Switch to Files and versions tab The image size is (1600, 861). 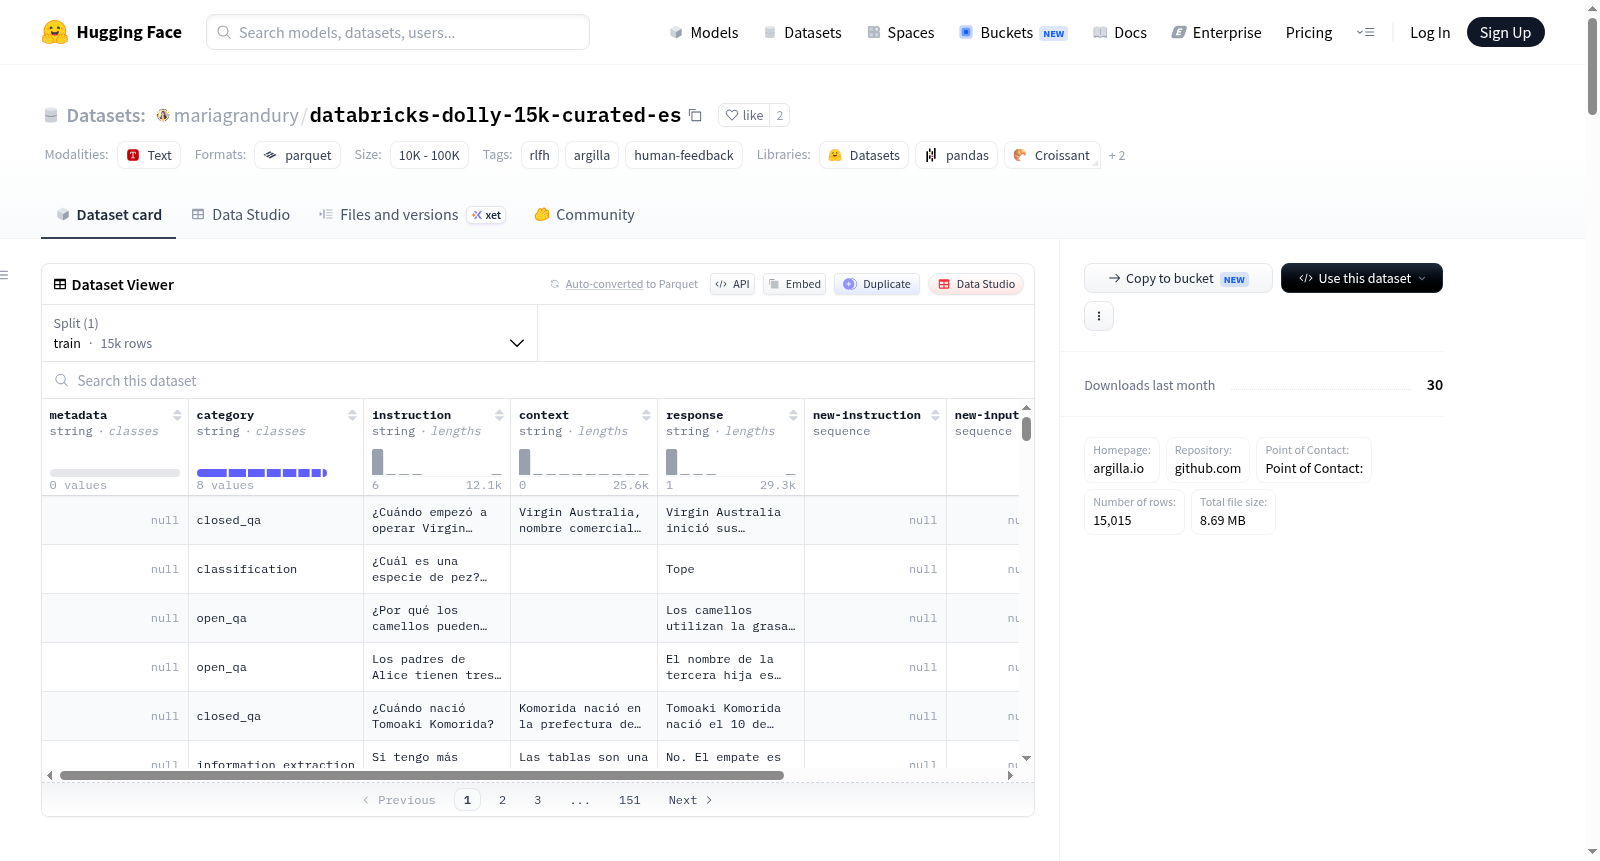(x=411, y=215)
